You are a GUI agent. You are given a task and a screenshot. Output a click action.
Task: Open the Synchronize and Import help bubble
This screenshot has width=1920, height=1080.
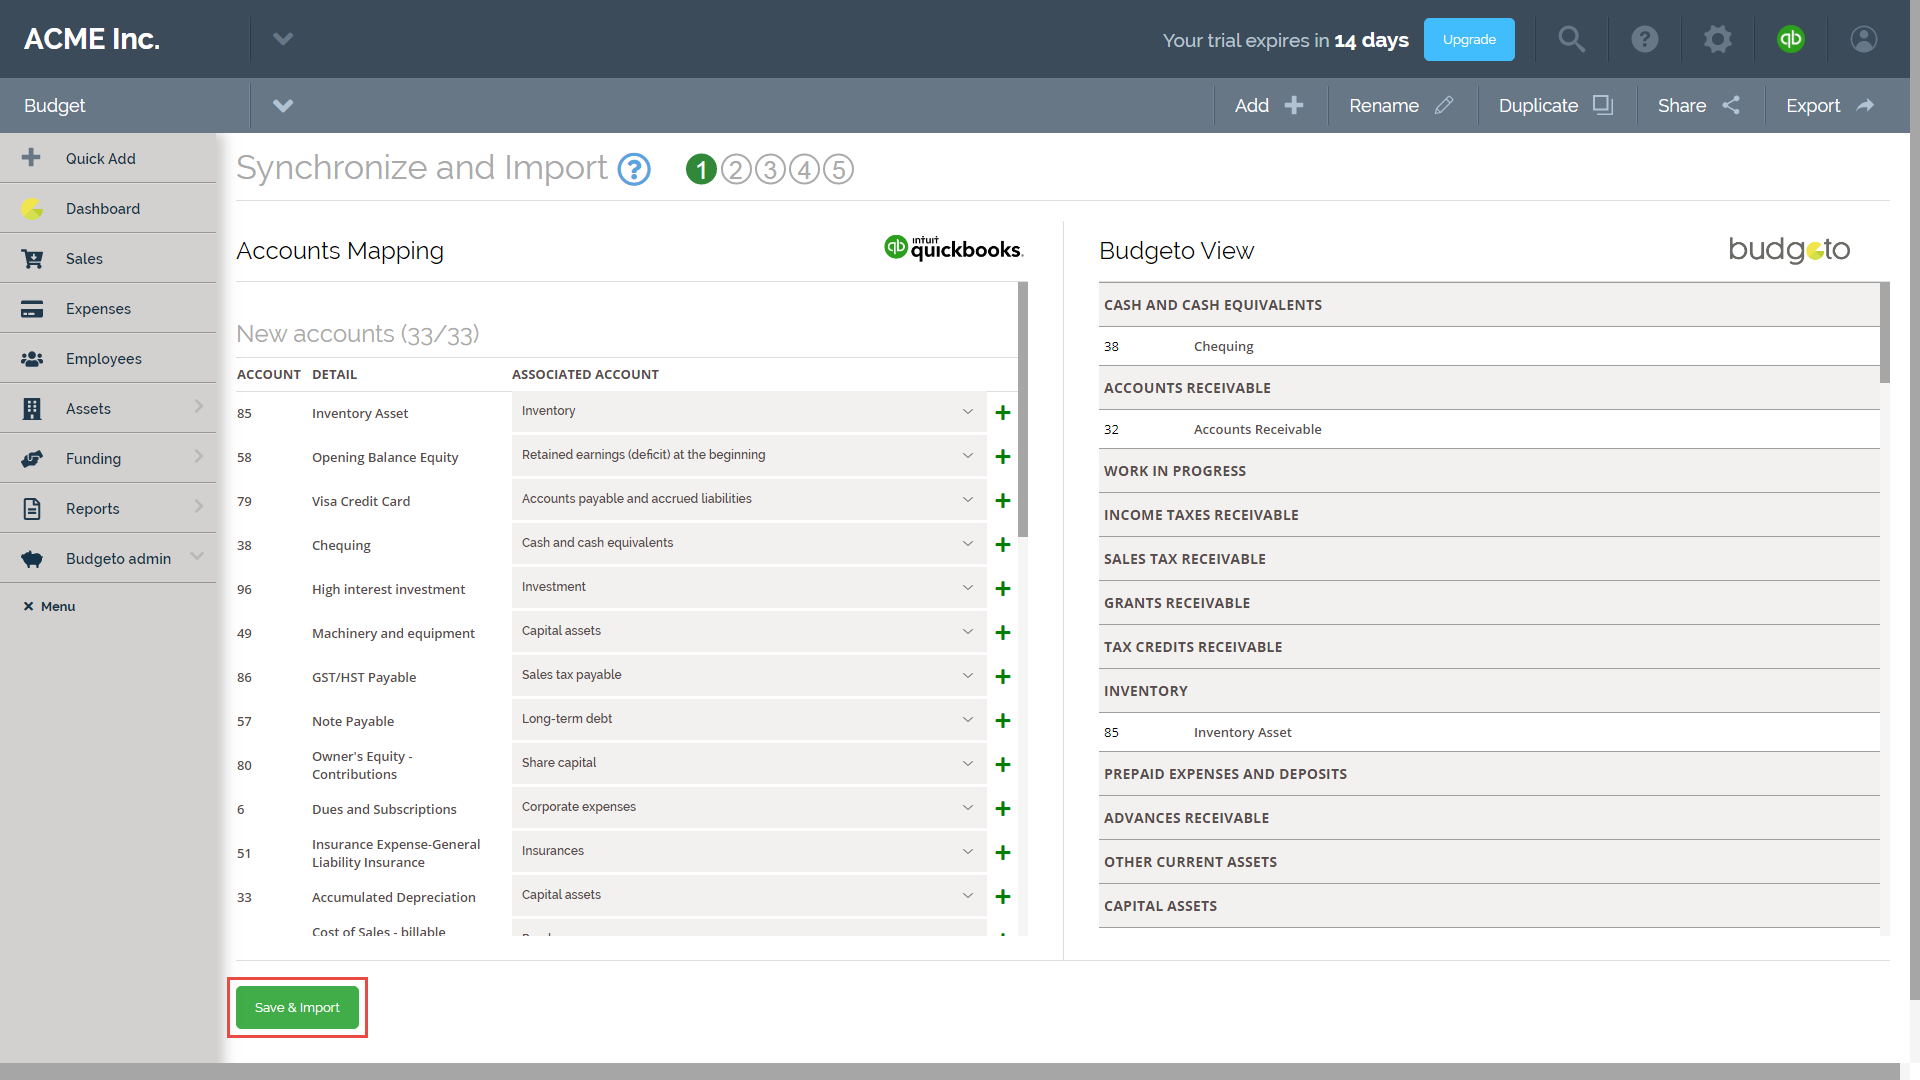(x=634, y=168)
